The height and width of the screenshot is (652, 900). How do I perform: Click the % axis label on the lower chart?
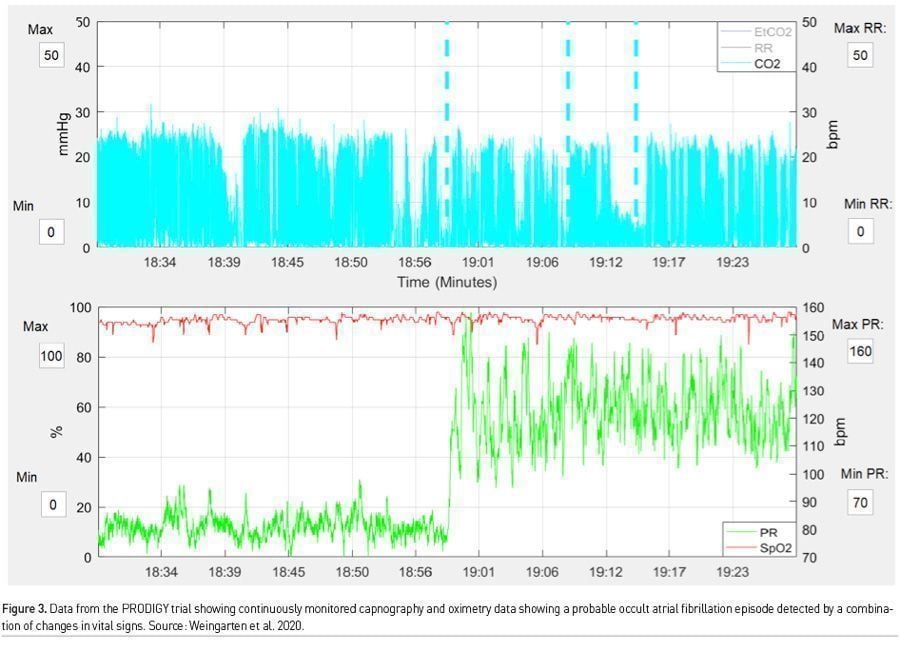click(56, 432)
